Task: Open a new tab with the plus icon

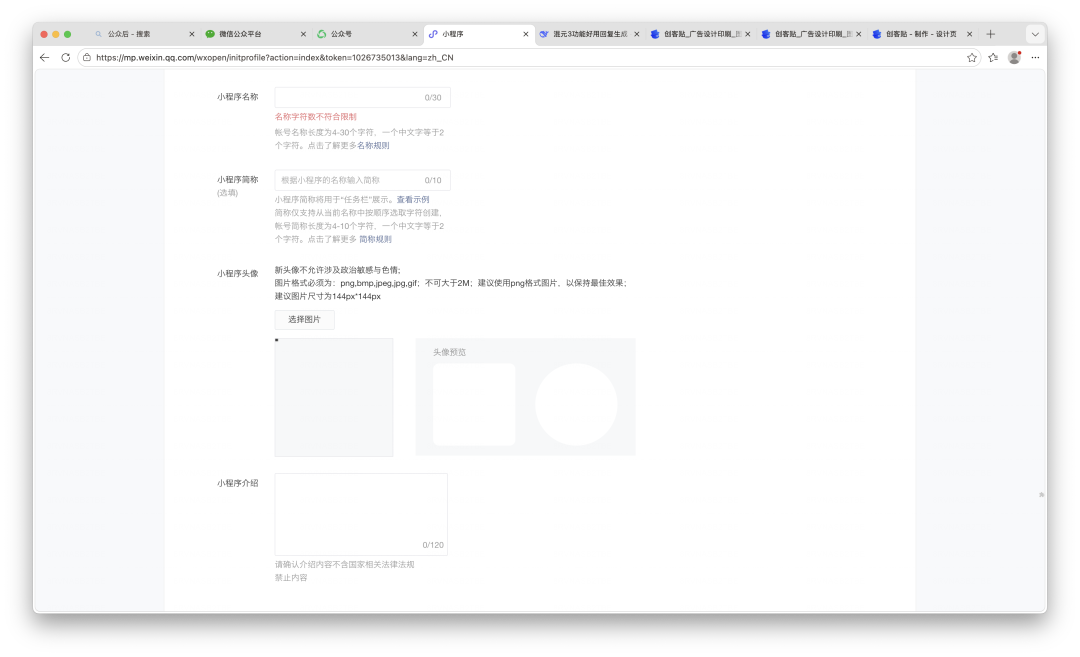Action: tap(990, 34)
